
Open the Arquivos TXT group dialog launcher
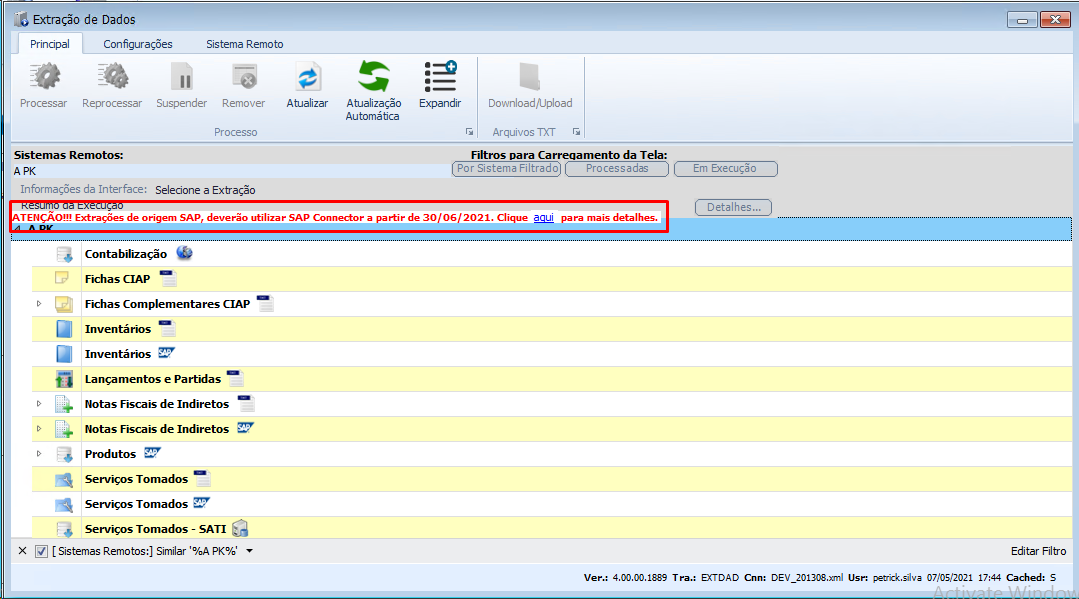577,132
